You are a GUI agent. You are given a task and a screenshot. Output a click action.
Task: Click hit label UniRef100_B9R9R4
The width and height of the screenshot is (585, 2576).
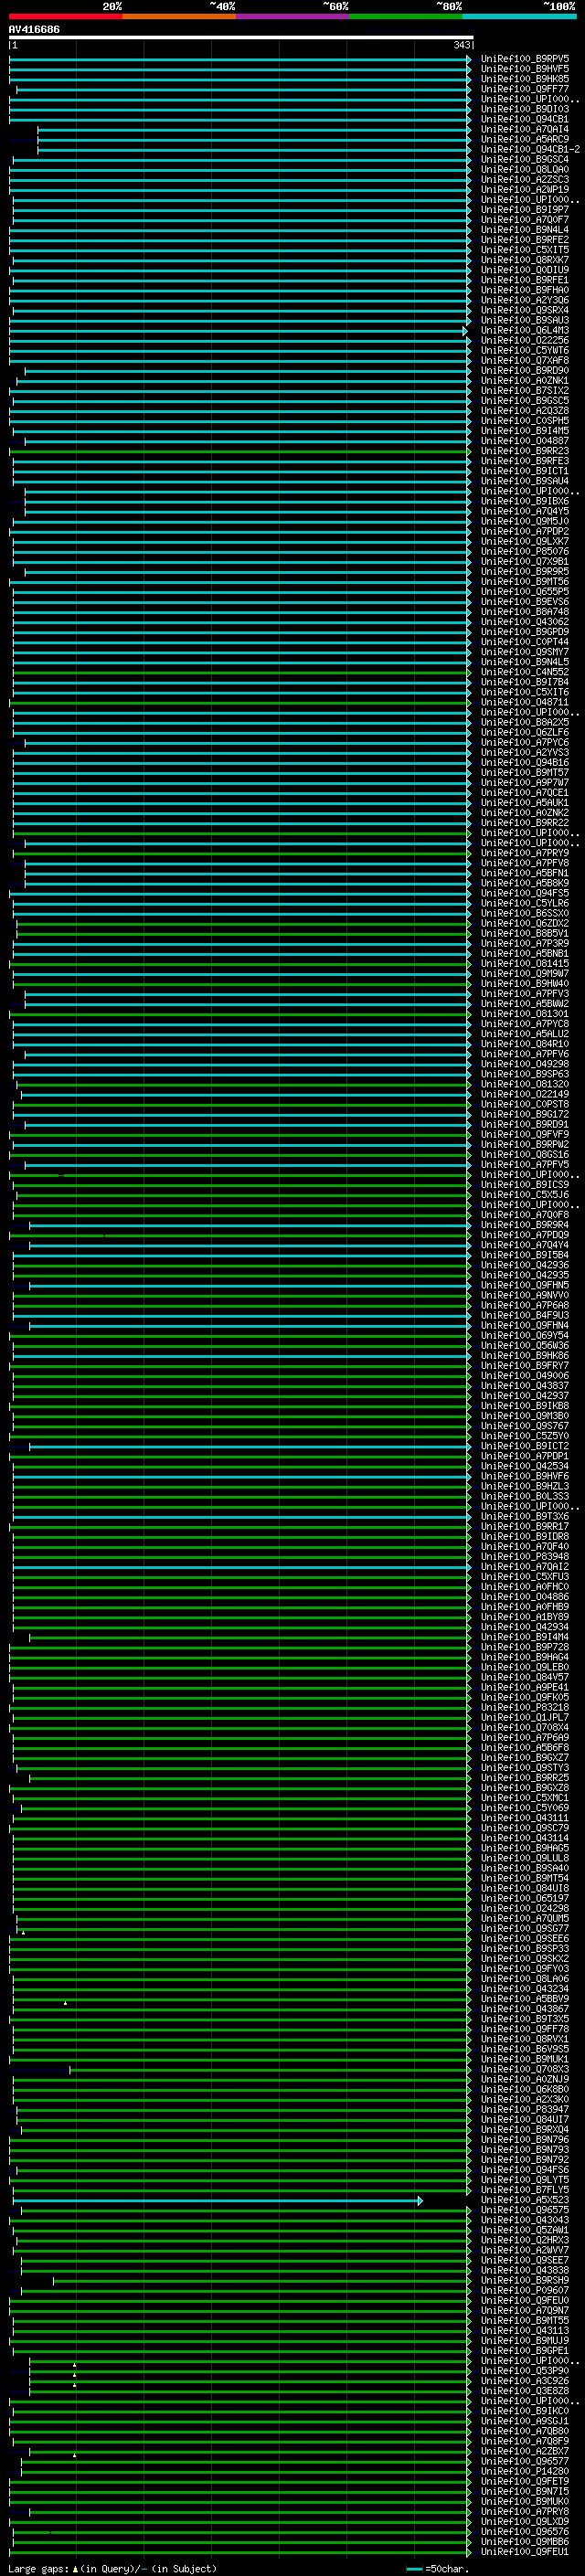[525, 1225]
